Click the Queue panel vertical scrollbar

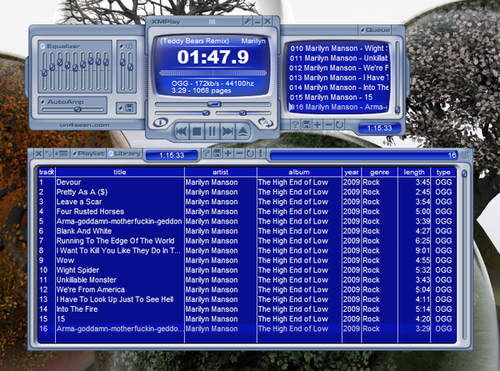397,77
